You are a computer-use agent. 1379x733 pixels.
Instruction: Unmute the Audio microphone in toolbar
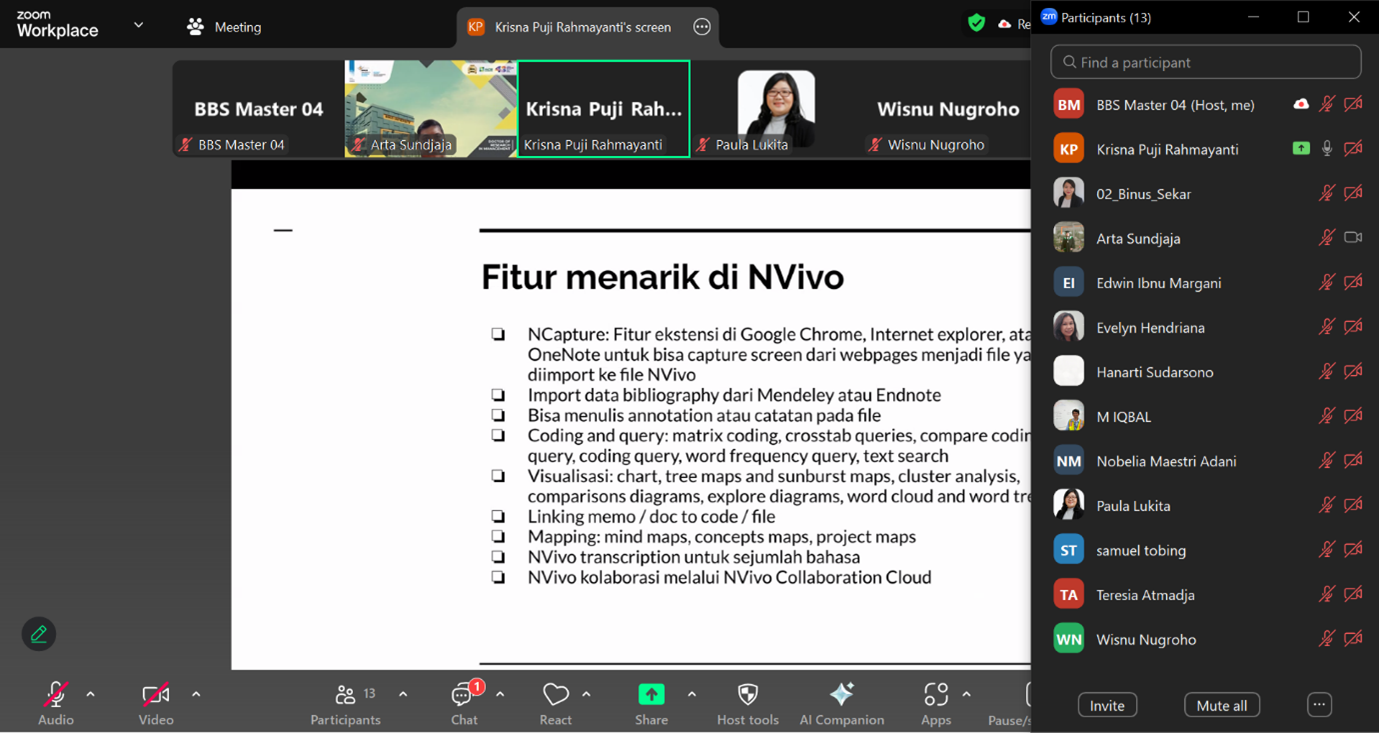pyautogui.click(x=56, y=694)
